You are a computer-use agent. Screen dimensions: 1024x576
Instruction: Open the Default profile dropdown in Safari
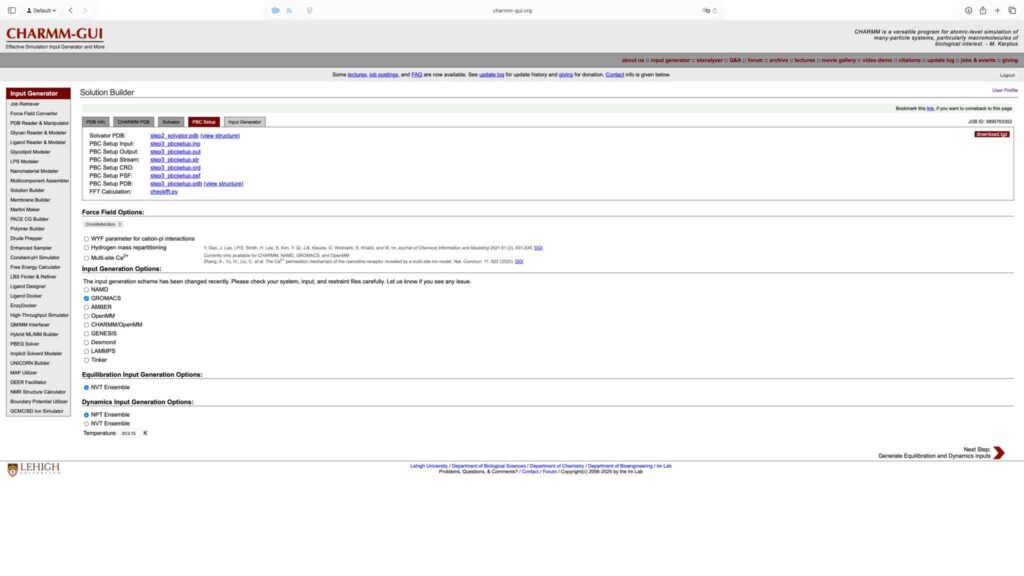point(42,10)
